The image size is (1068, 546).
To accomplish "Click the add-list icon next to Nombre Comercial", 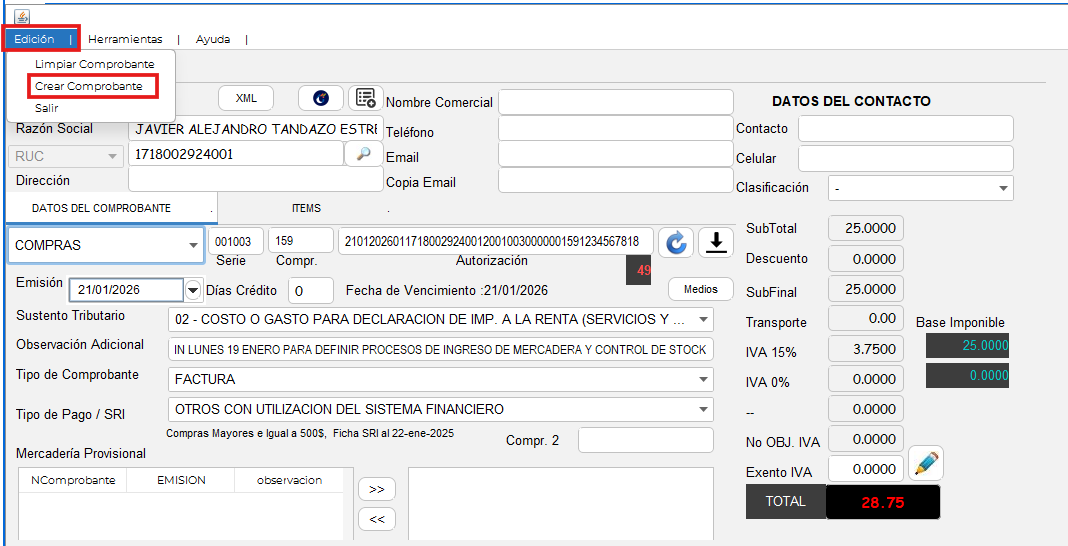I will [366, 98].
